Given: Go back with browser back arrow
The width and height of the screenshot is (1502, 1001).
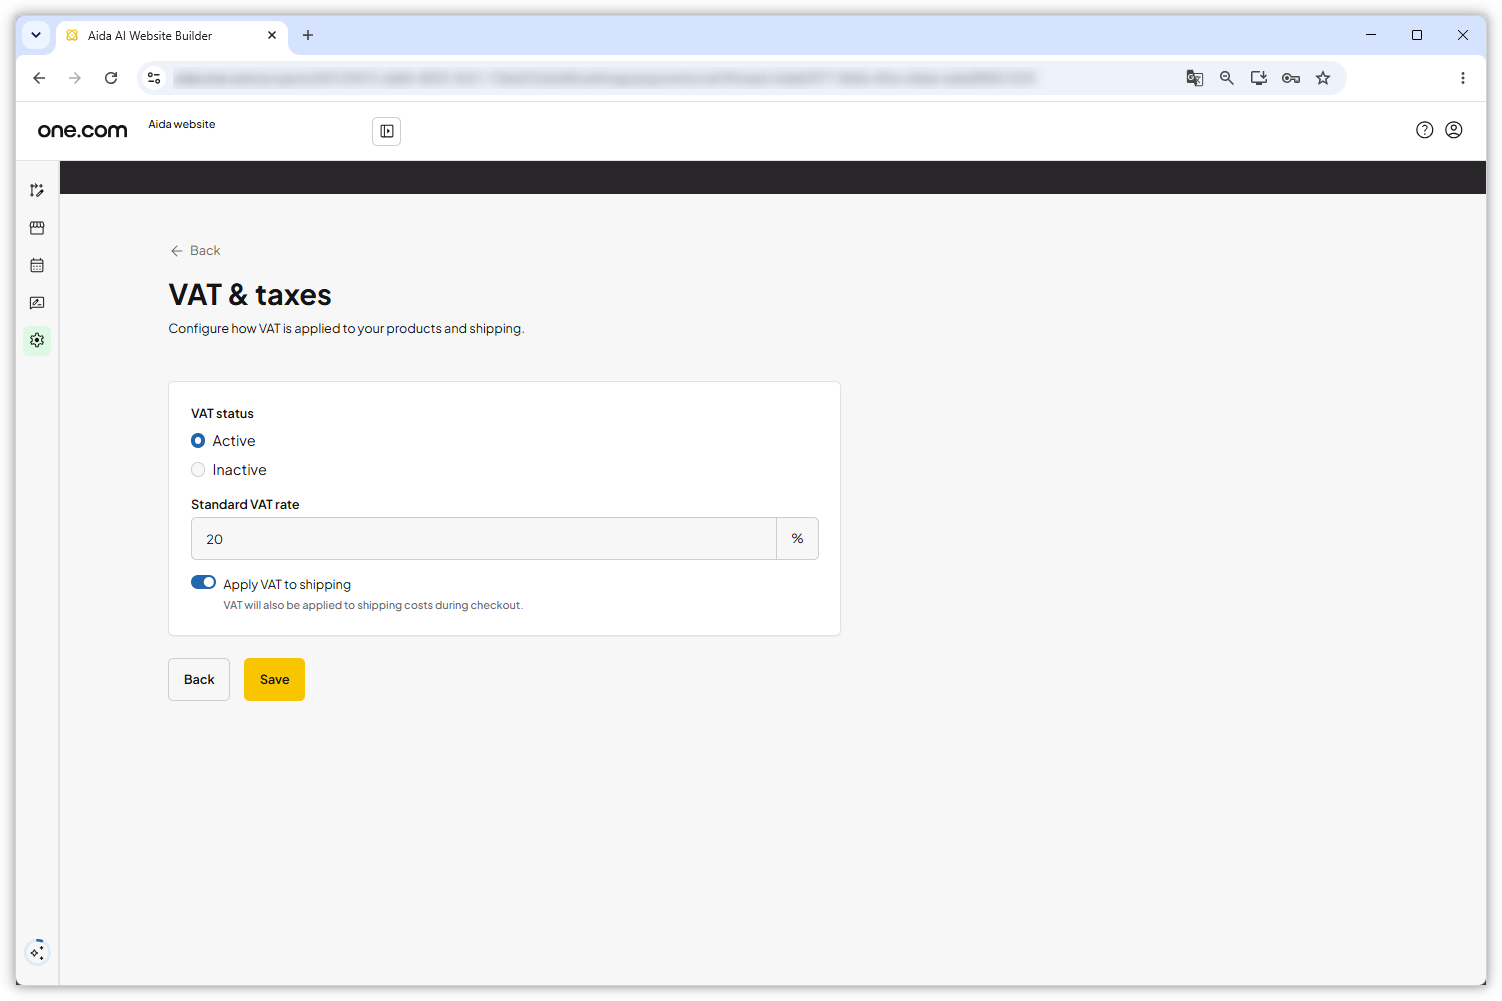Looking at the screenshot, I should point(39,78).
